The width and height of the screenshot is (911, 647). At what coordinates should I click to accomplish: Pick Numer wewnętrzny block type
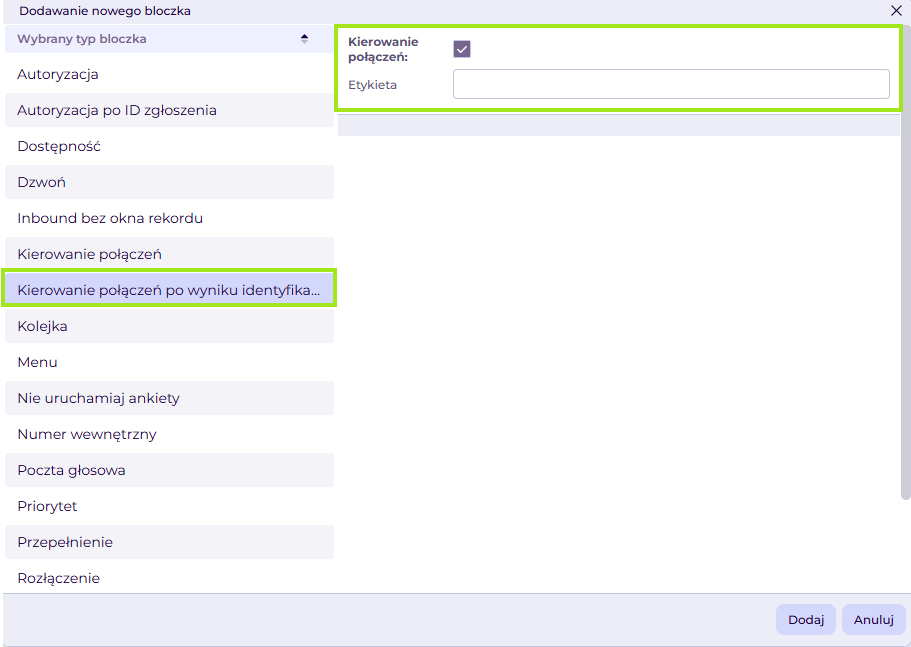pos(169,434)
